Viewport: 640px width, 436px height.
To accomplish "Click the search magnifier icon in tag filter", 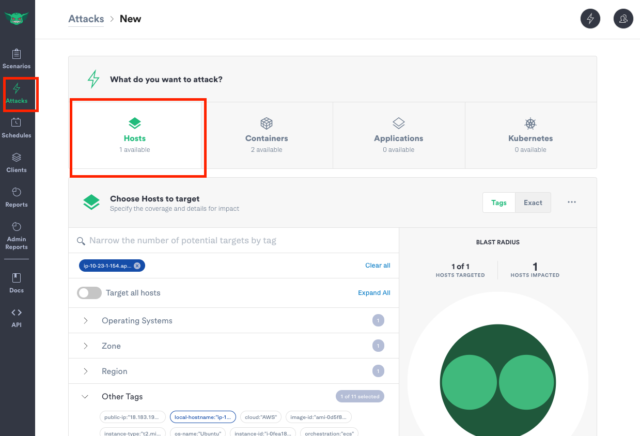I will pyautogui.click(x=81, y=241).
